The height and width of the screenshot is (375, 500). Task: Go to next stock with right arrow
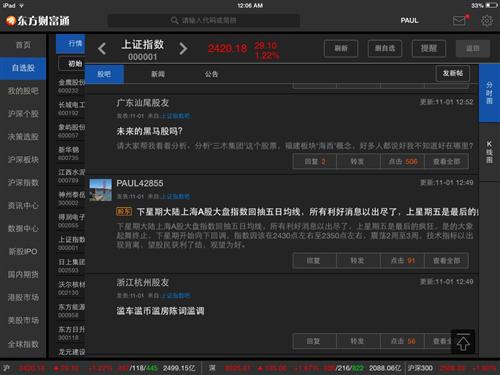coord(183,49)
